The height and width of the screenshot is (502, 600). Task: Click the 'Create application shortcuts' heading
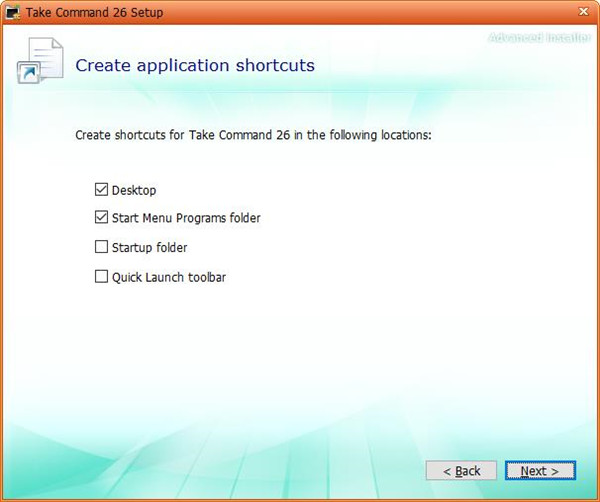tap(195, 65)
